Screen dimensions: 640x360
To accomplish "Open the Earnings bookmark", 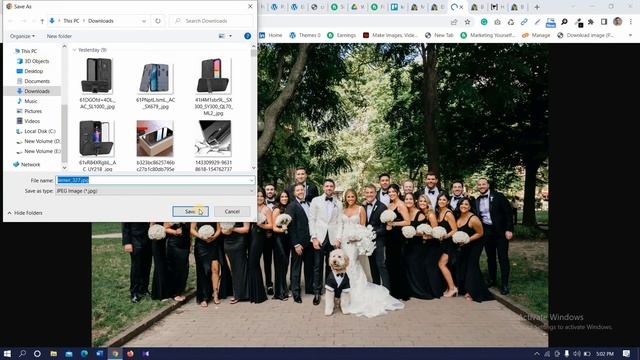I will click(342, 36).
